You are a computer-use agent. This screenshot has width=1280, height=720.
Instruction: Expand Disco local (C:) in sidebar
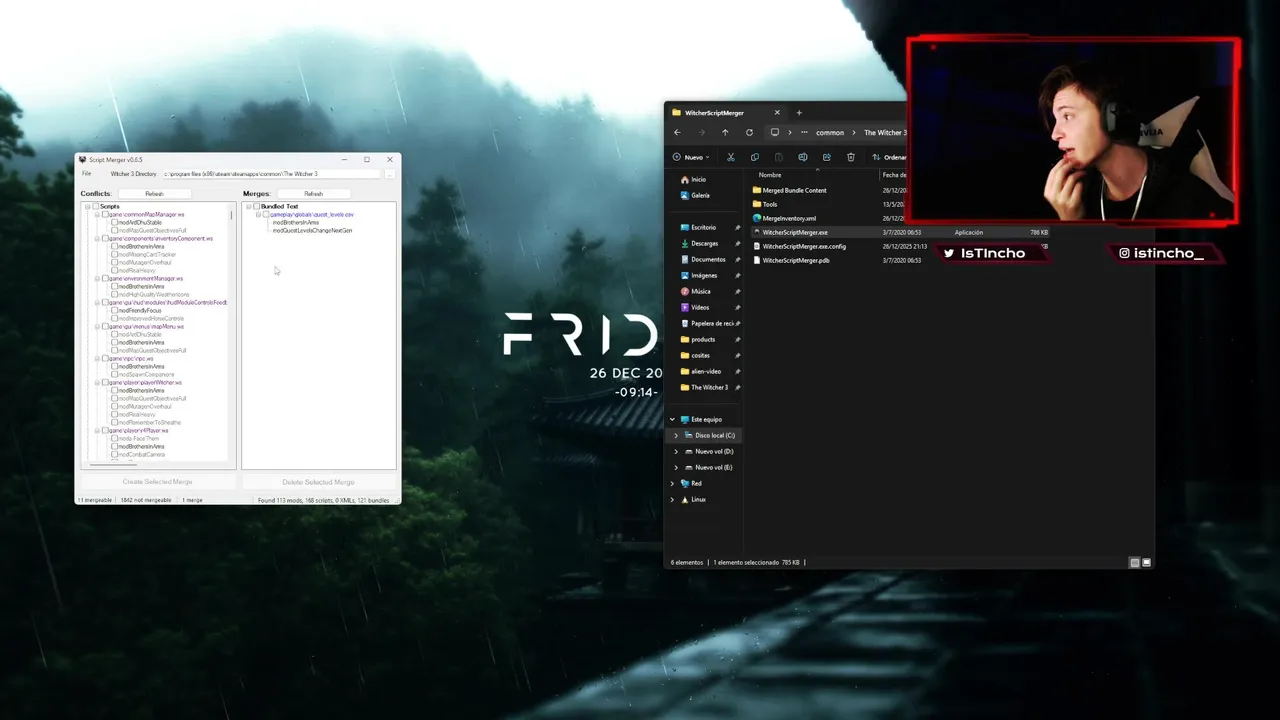(x=676, y=435)
